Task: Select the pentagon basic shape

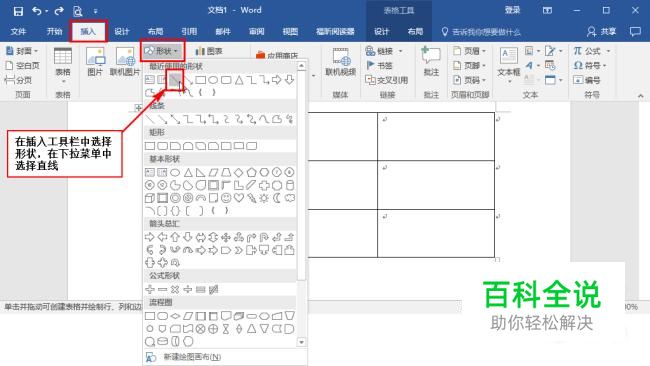Action: coord(251,172)
